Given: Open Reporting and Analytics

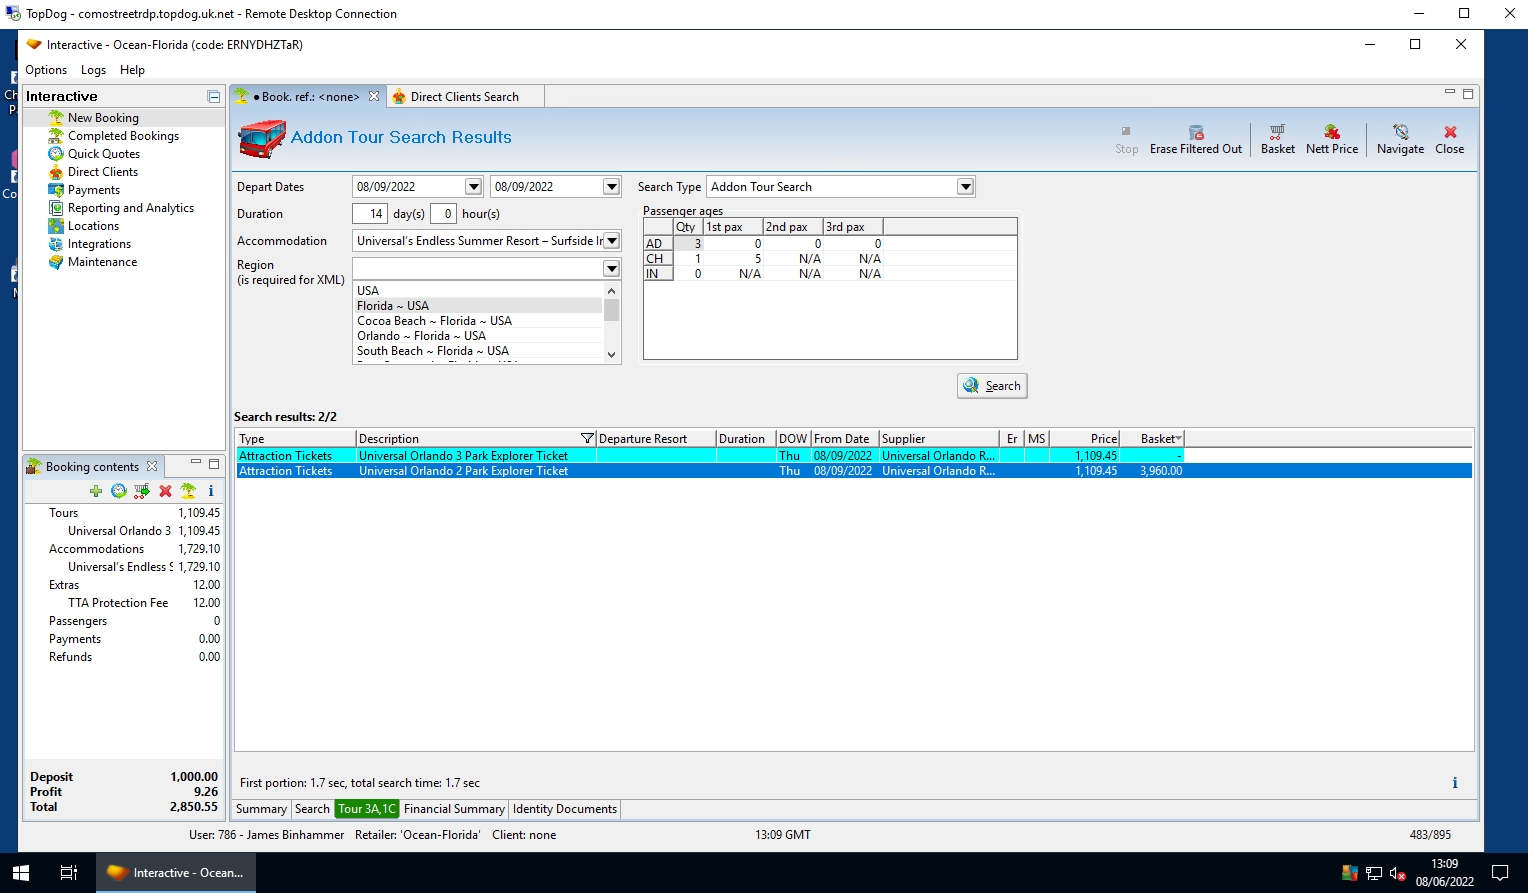Looking at the screenshot, I should pos(131,208).
